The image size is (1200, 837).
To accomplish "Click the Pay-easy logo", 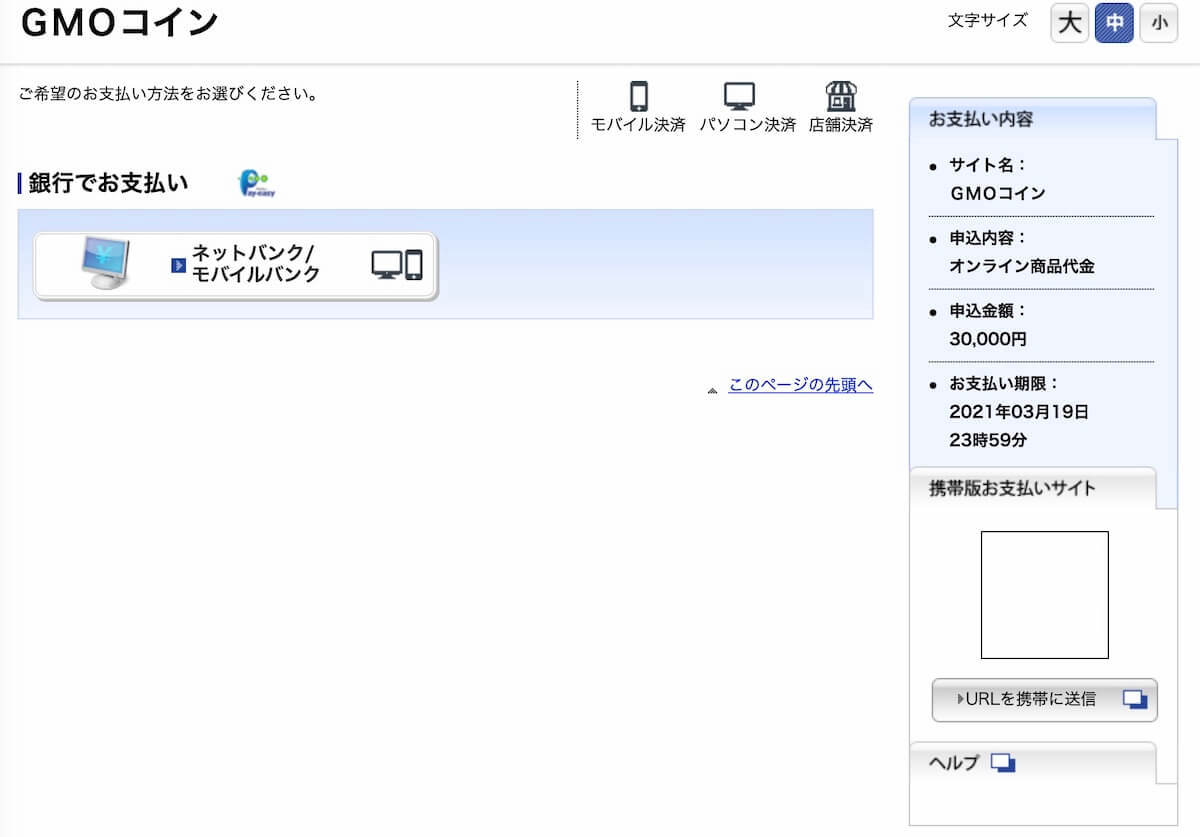I will 256,183.
